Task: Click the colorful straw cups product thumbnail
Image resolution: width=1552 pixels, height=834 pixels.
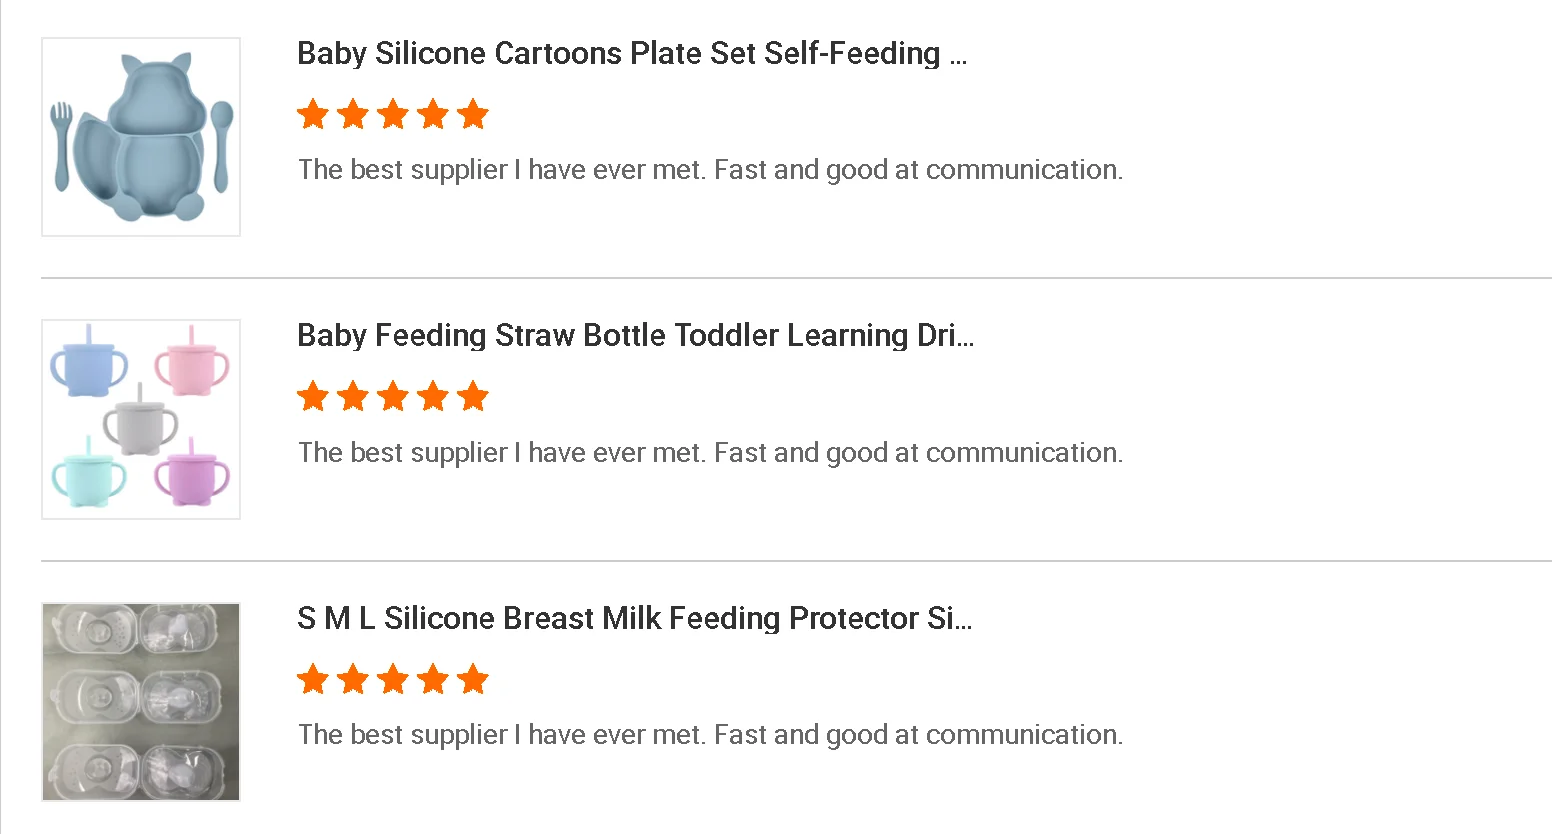Action: tap(141, 419)
